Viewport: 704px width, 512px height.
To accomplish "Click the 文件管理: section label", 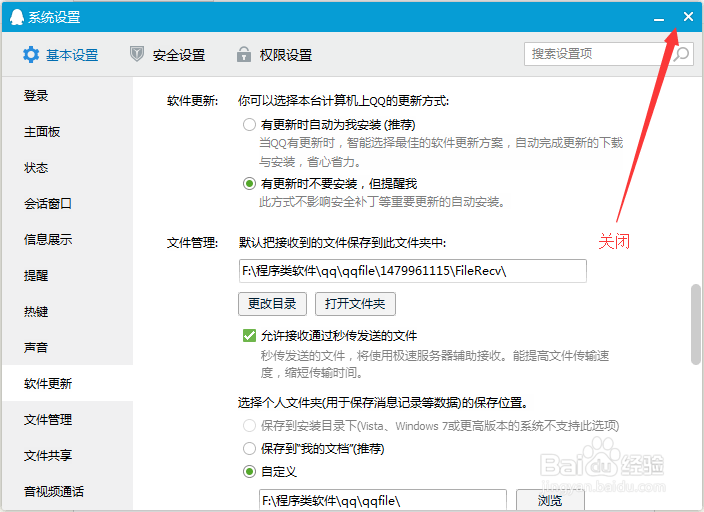I will click(x=192, y=243).
